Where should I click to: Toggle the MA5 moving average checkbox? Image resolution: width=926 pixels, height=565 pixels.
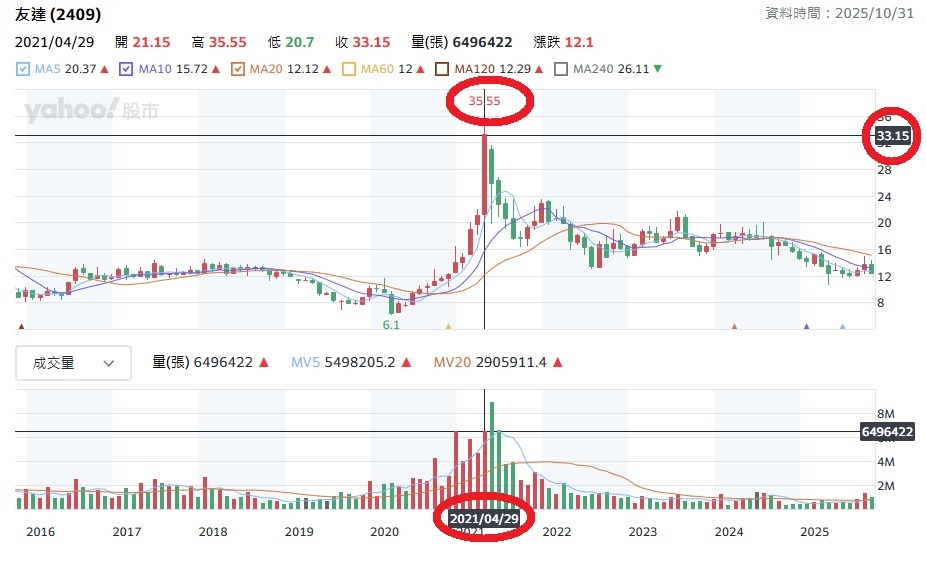click(22, 69)
